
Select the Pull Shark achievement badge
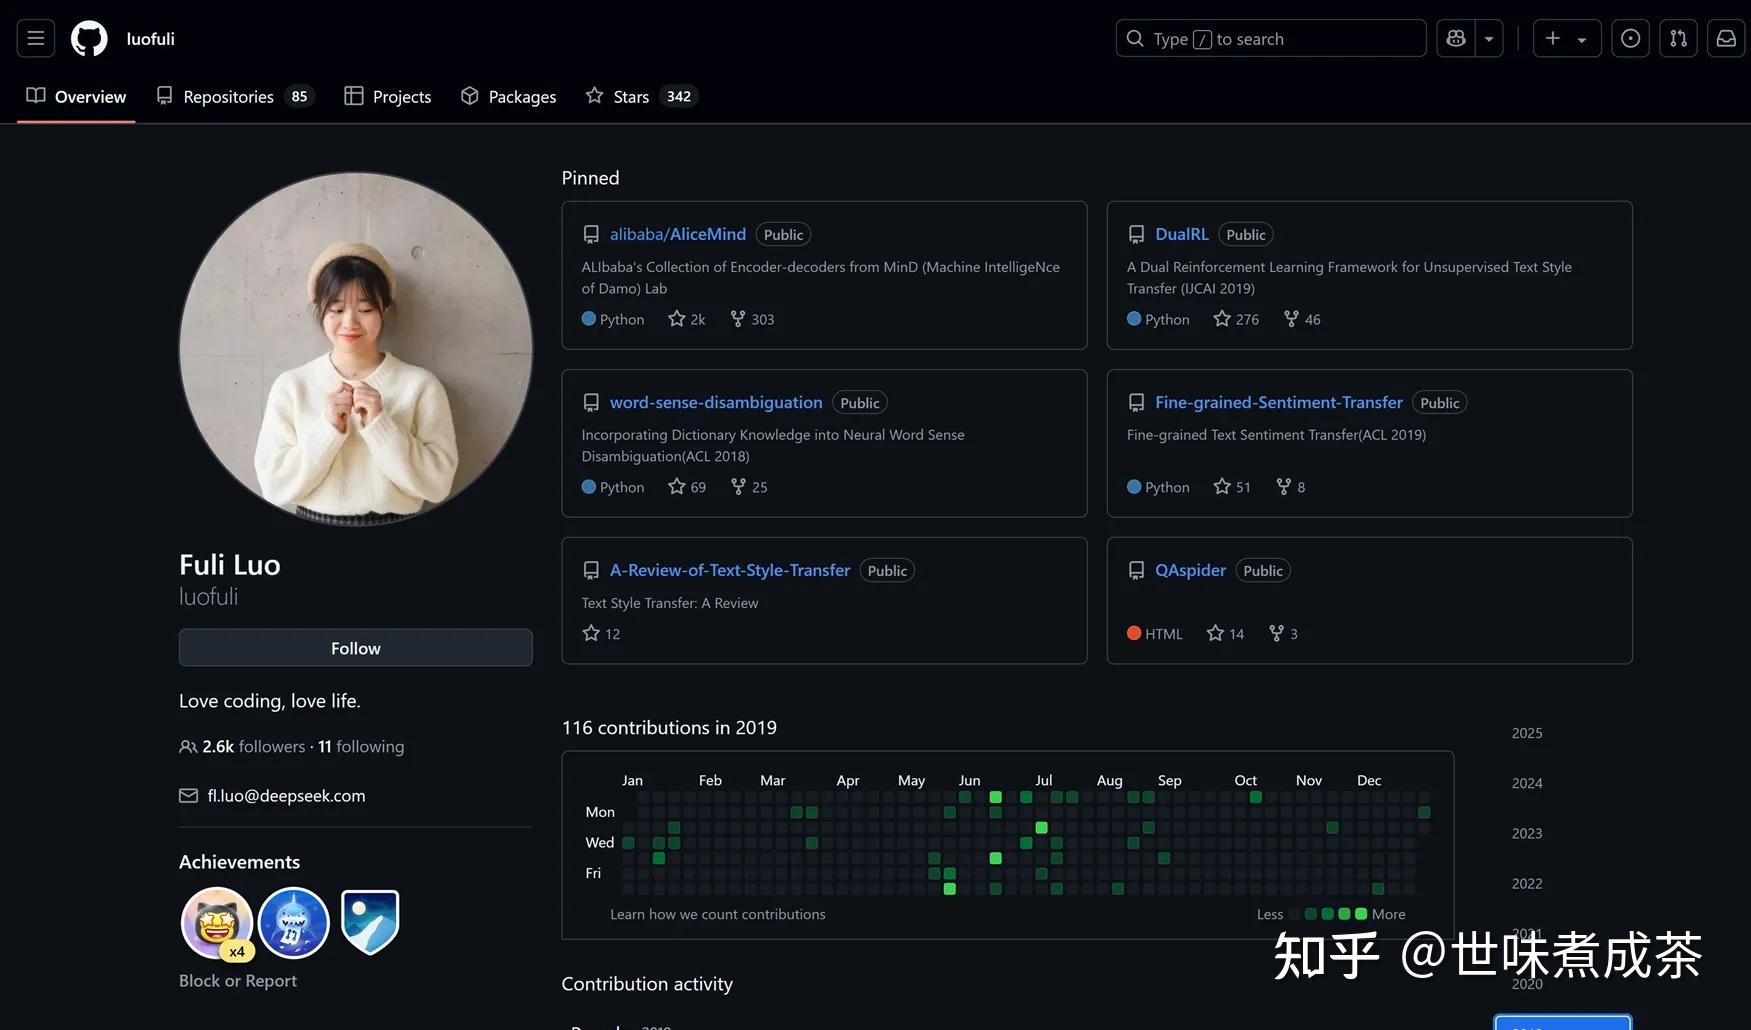(293, 921)
